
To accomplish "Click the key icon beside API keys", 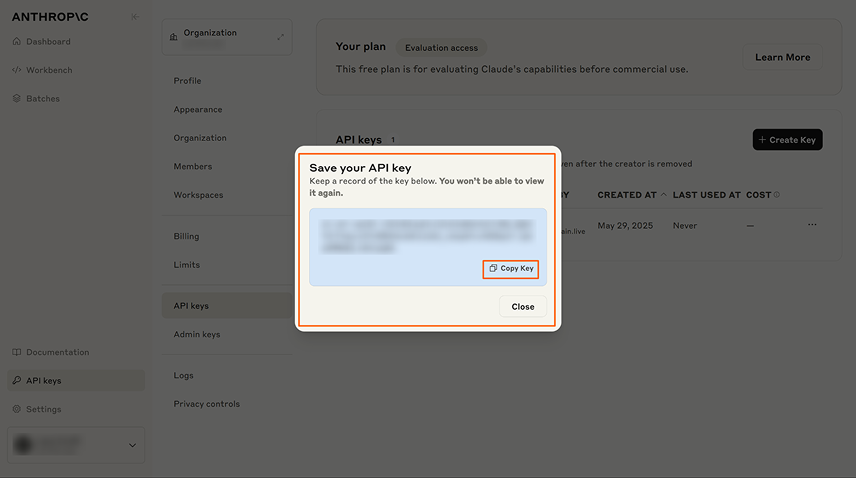I will point(16,380).
